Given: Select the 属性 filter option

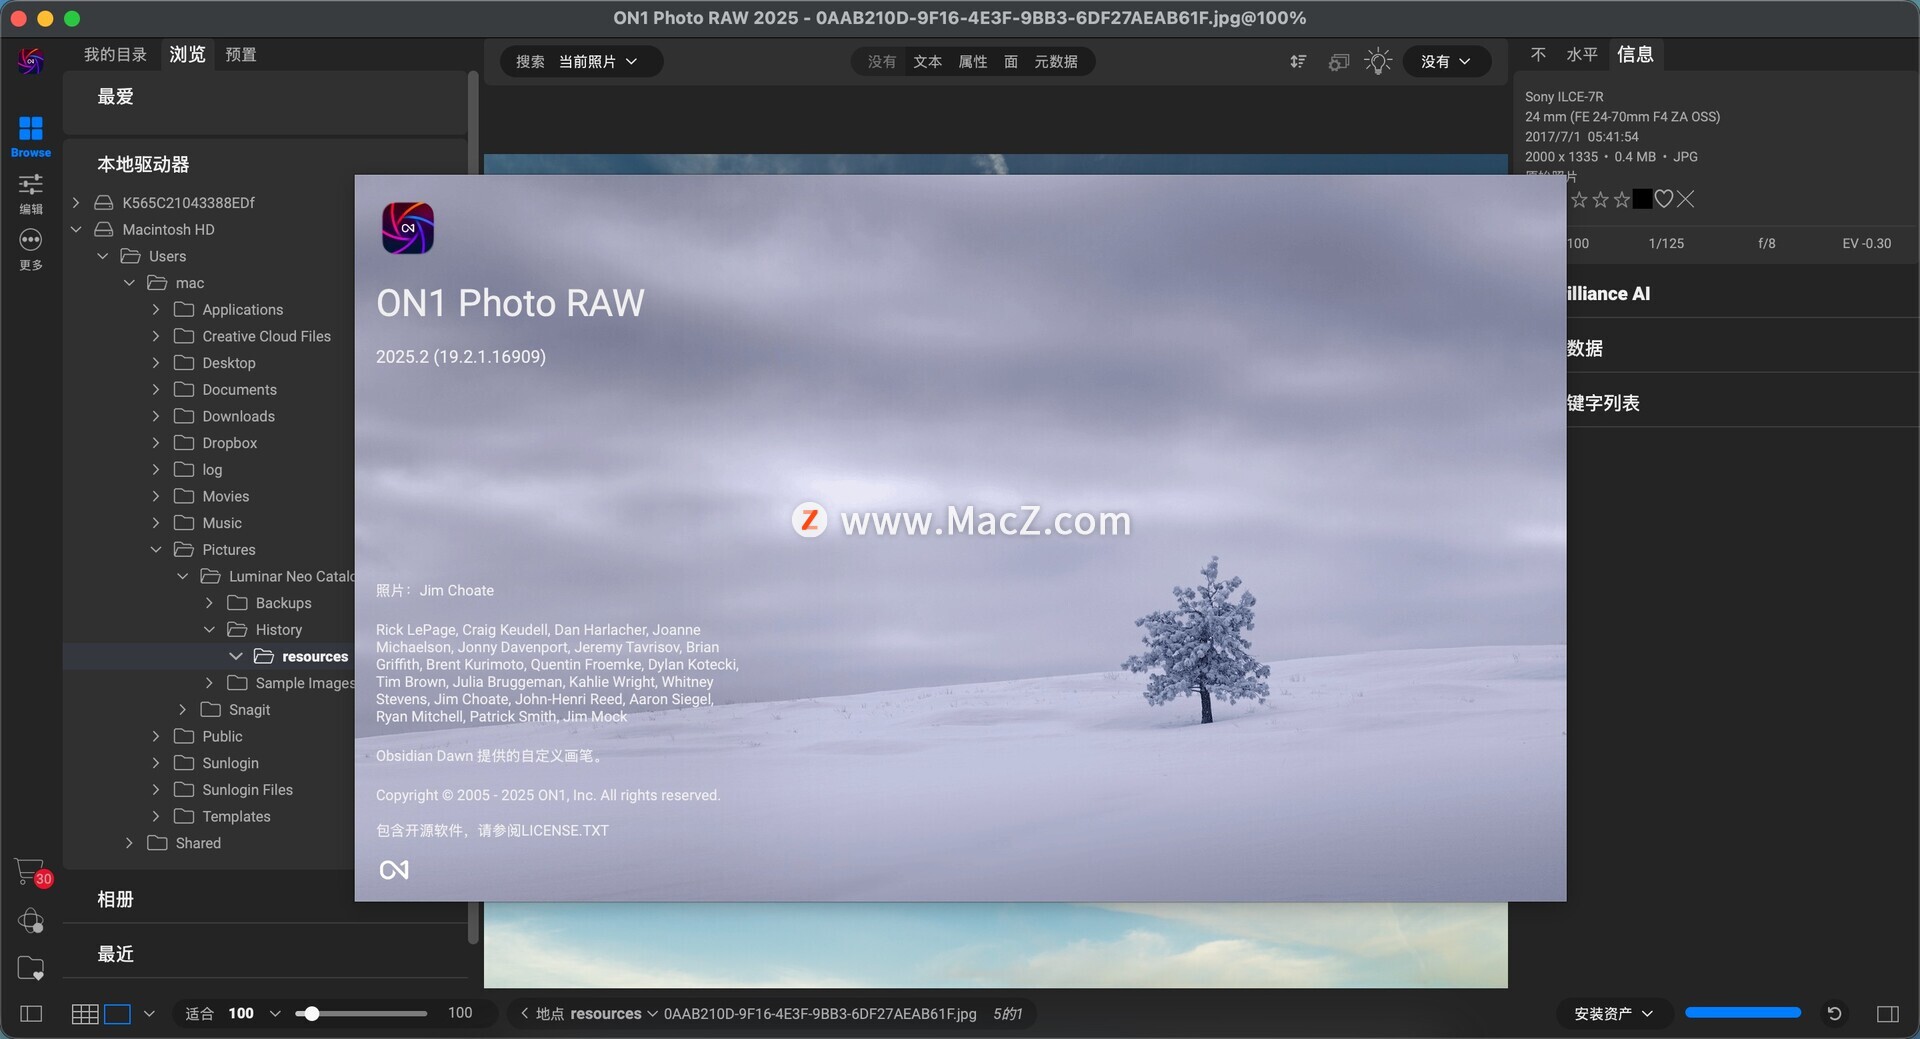Looking at the screenshot, I should [972, 62].
